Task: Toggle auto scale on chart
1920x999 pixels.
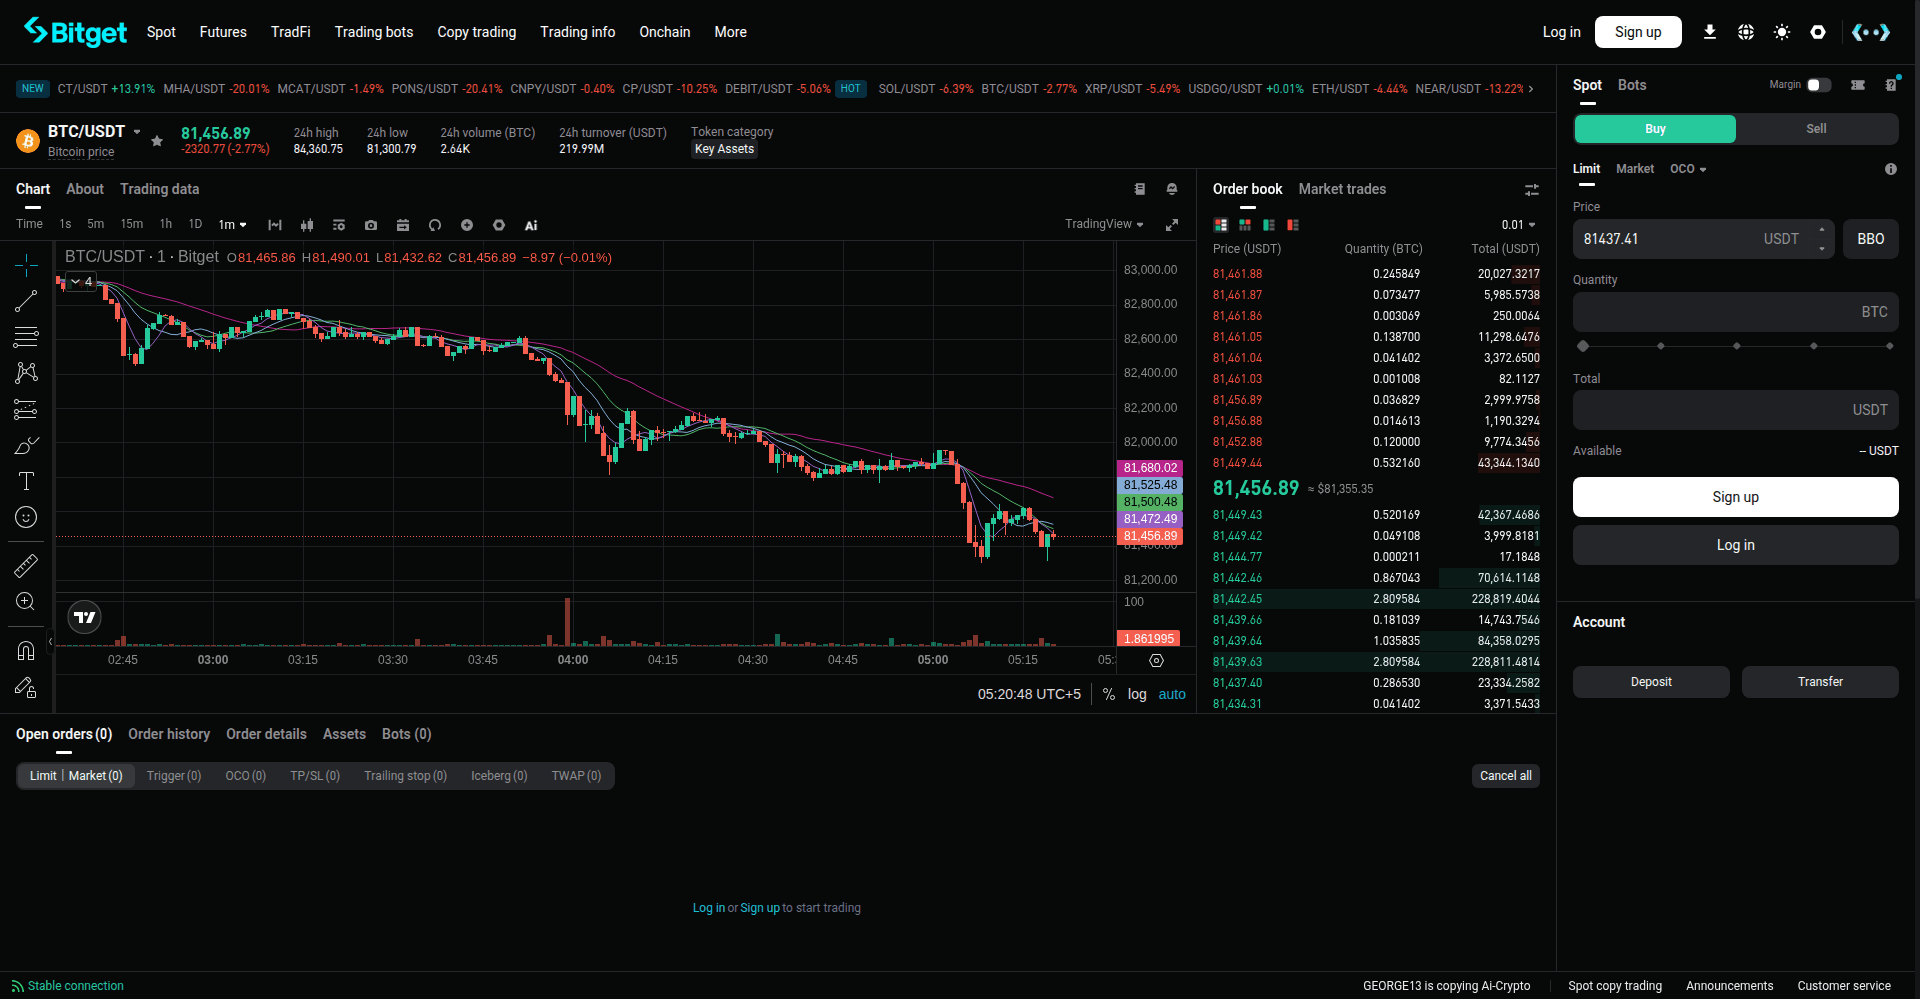Action: pyautogui.click(x=1172, y=694)
